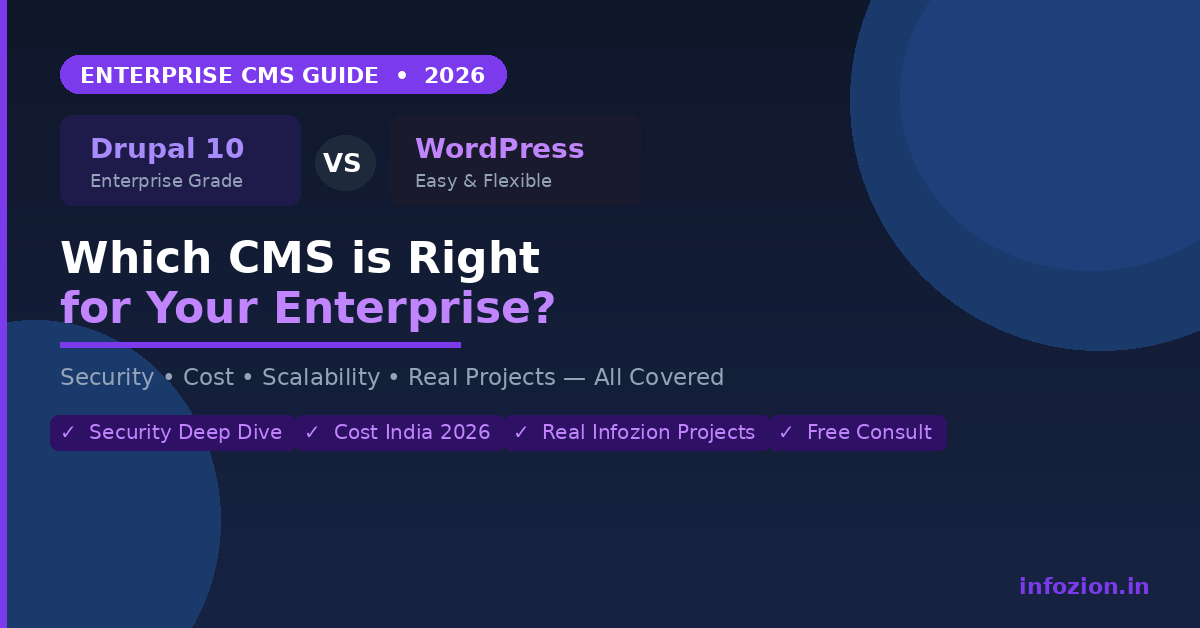This screenshot has width=1200, height=628.
Task: Click the checkmark icon beside Security Deep Dive
Action: pyautogui.click(x=67, y=432)
